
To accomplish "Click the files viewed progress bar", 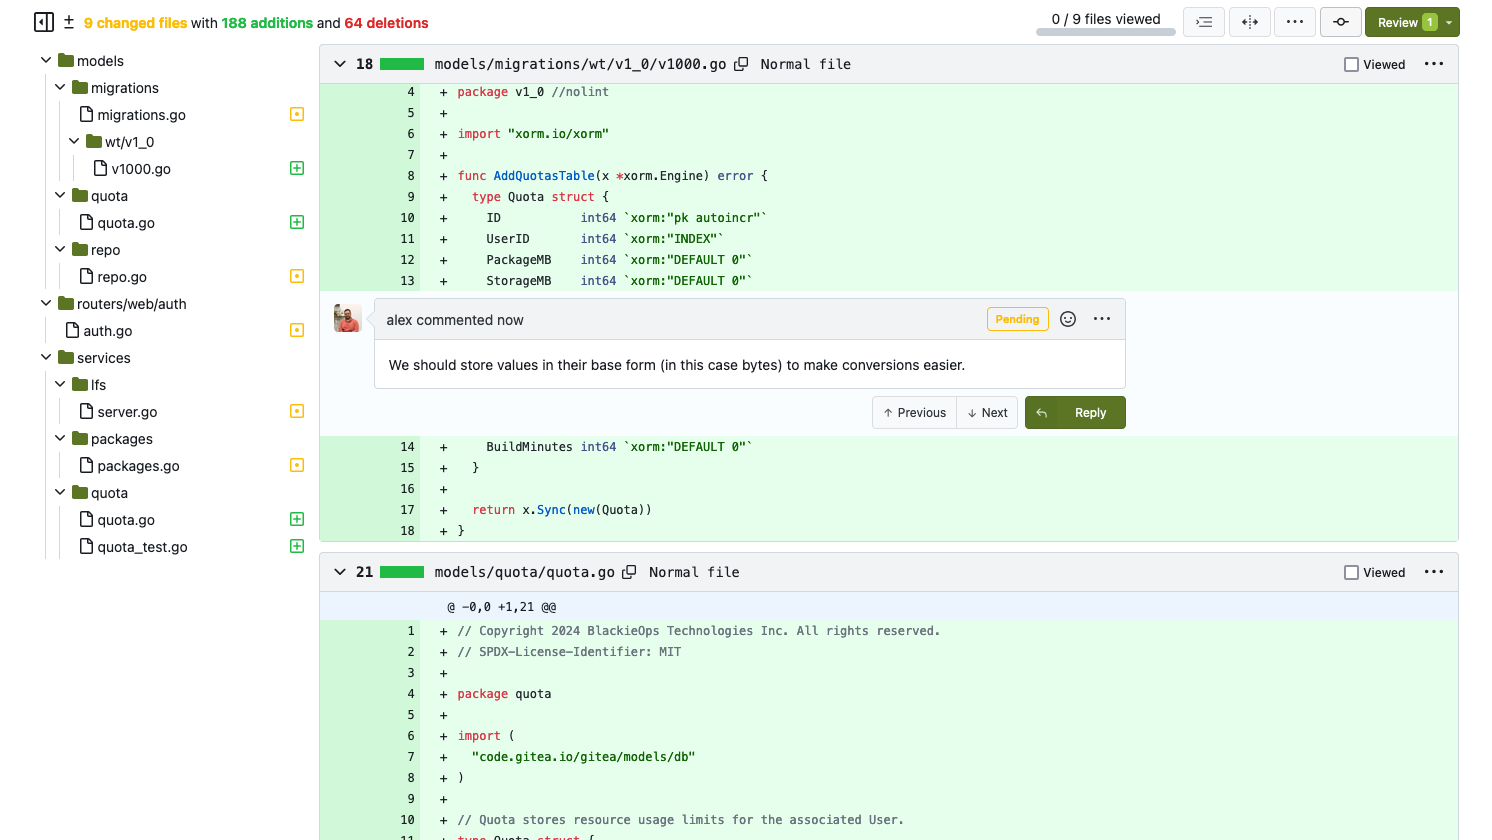I will [1106, 32].
